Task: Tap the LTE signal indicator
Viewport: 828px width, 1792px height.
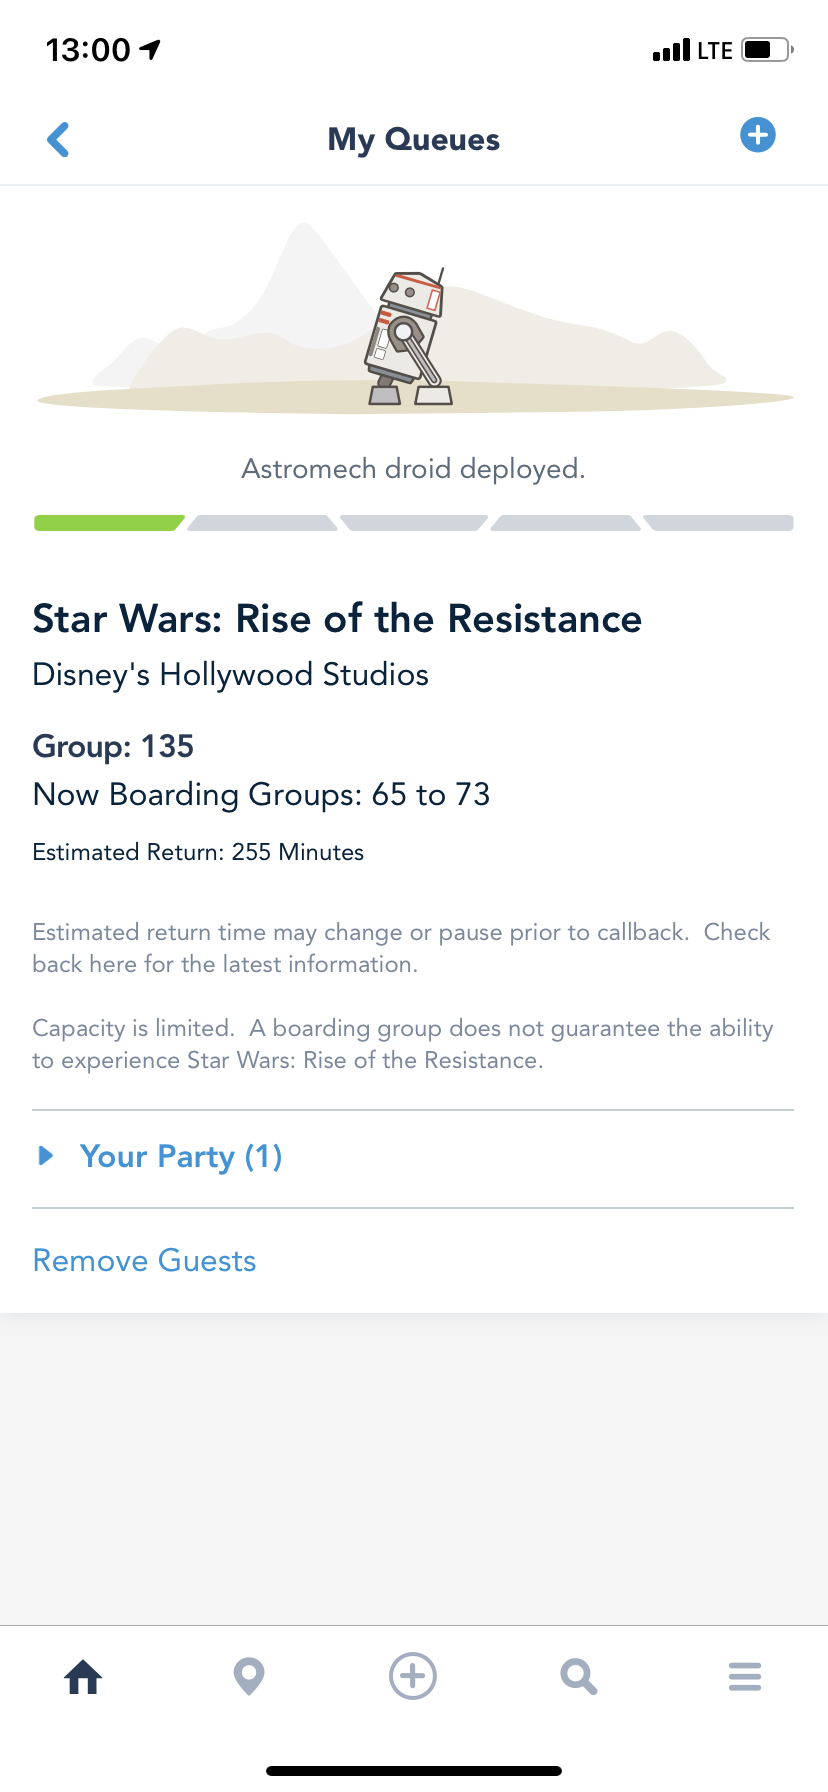Action: tap(693, 50)
